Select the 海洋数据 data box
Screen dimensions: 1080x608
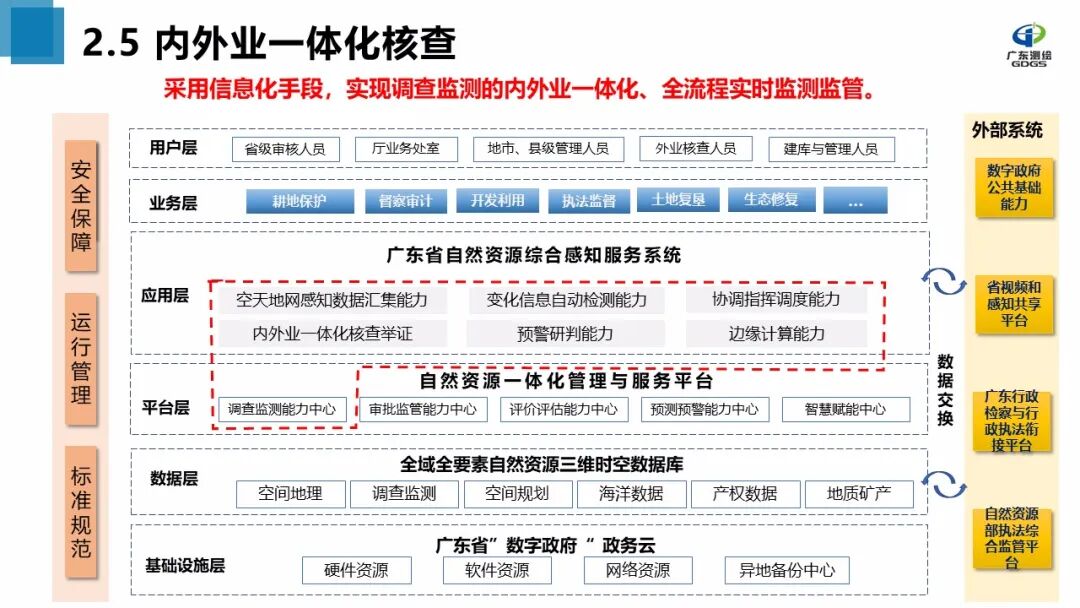tap(632, 494)
